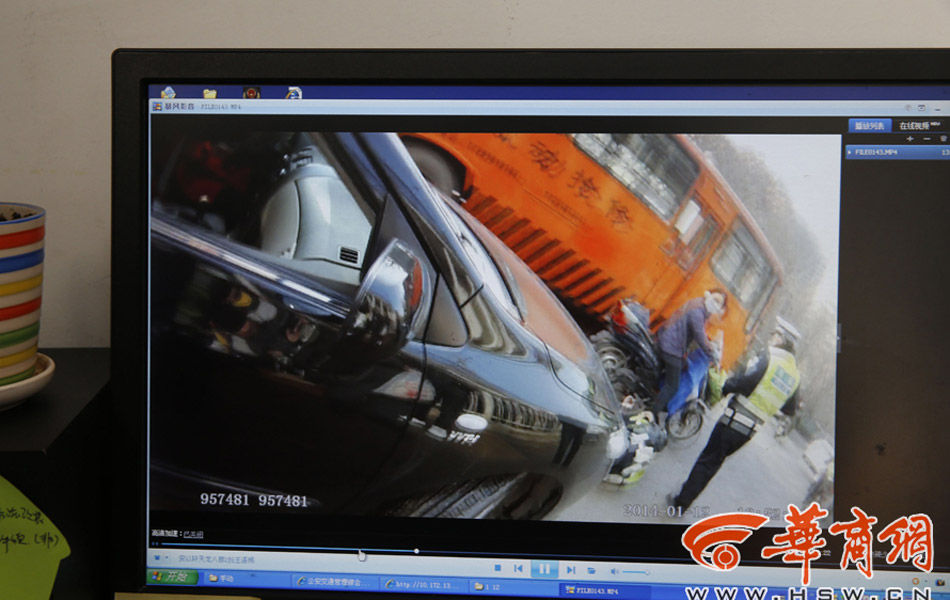This screenshot has height=600, width=950.
Task: Click the video progress seek bar handle
Action: point(416,551)
